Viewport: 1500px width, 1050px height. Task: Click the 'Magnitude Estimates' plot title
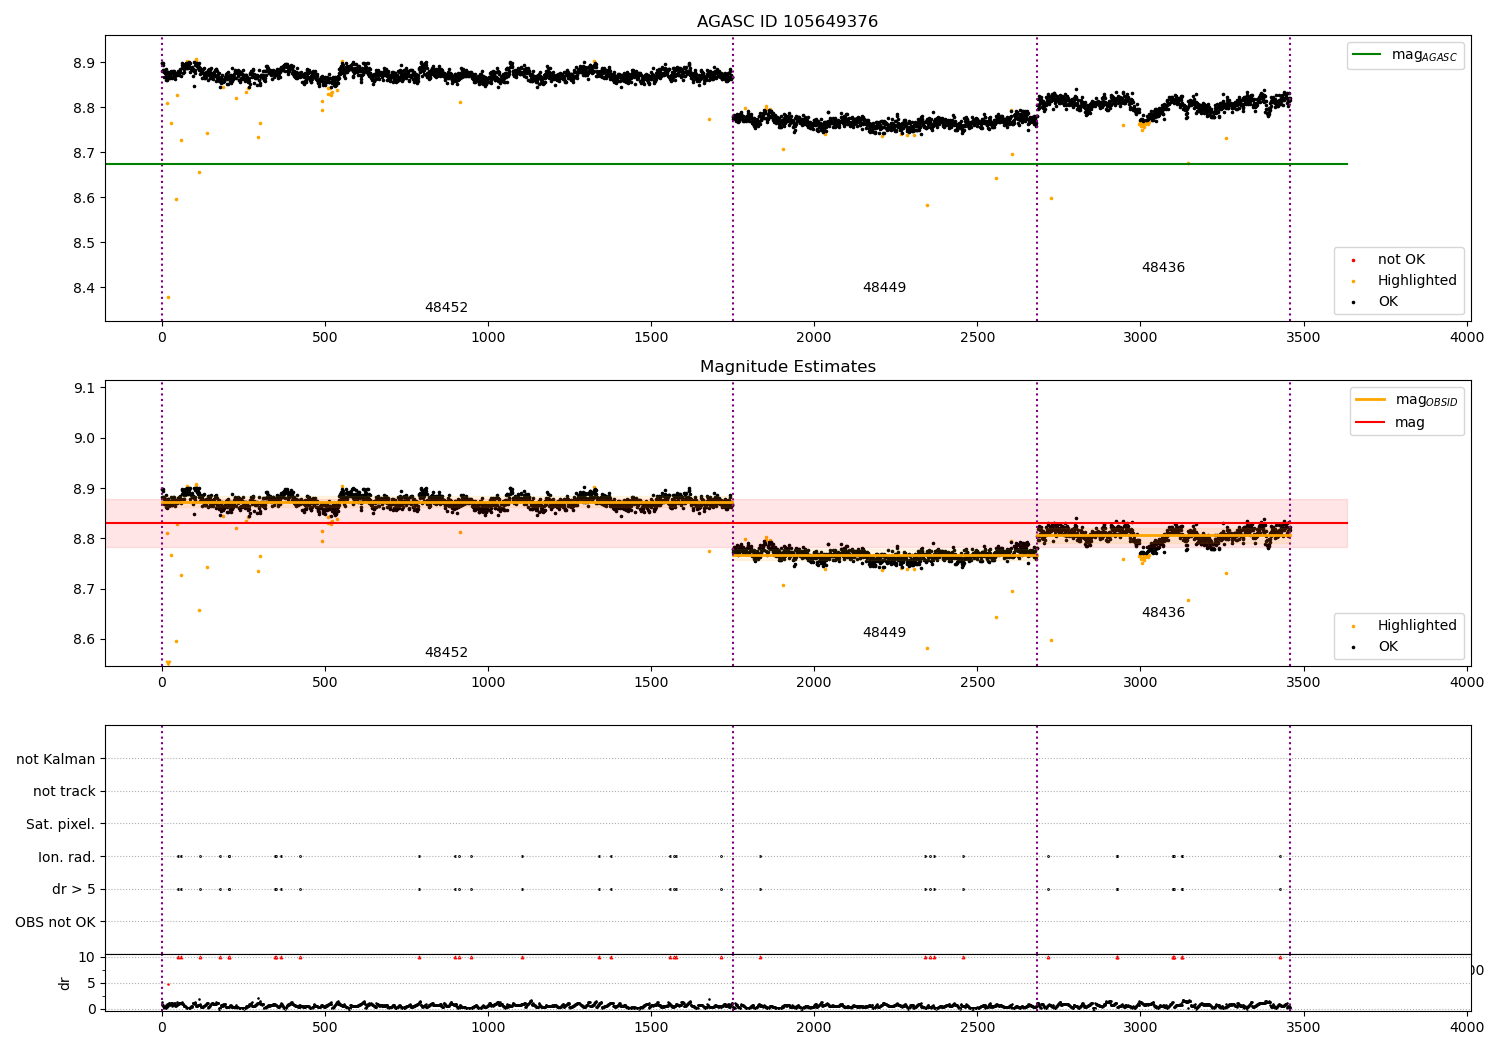787,367
